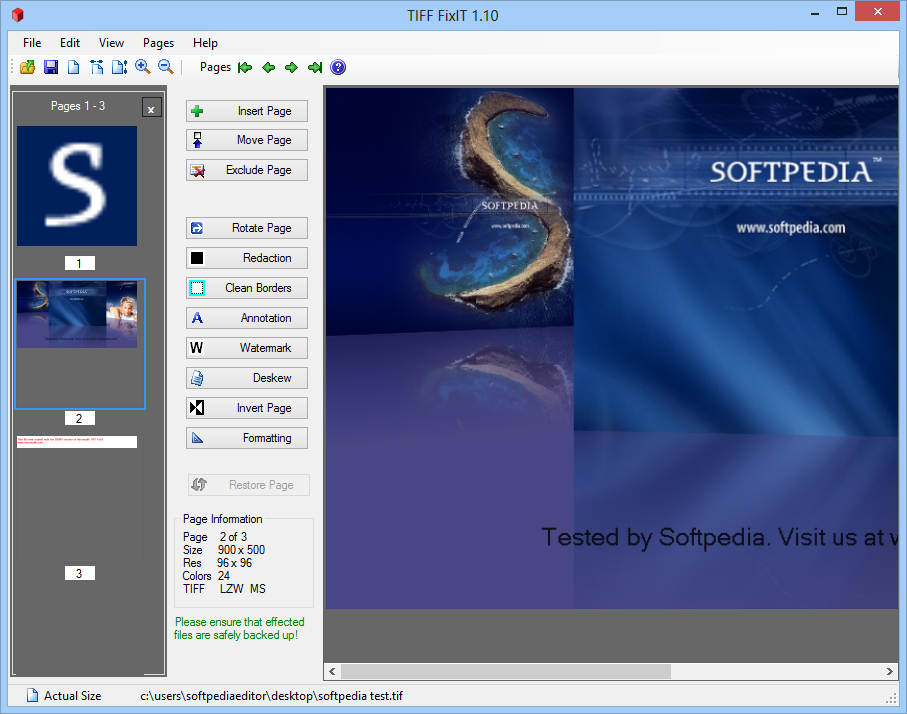Open the Edit menu
Image resolution: width=907 pixels, height=714 pixels.
pyautogui.click(x=69, y=43)
